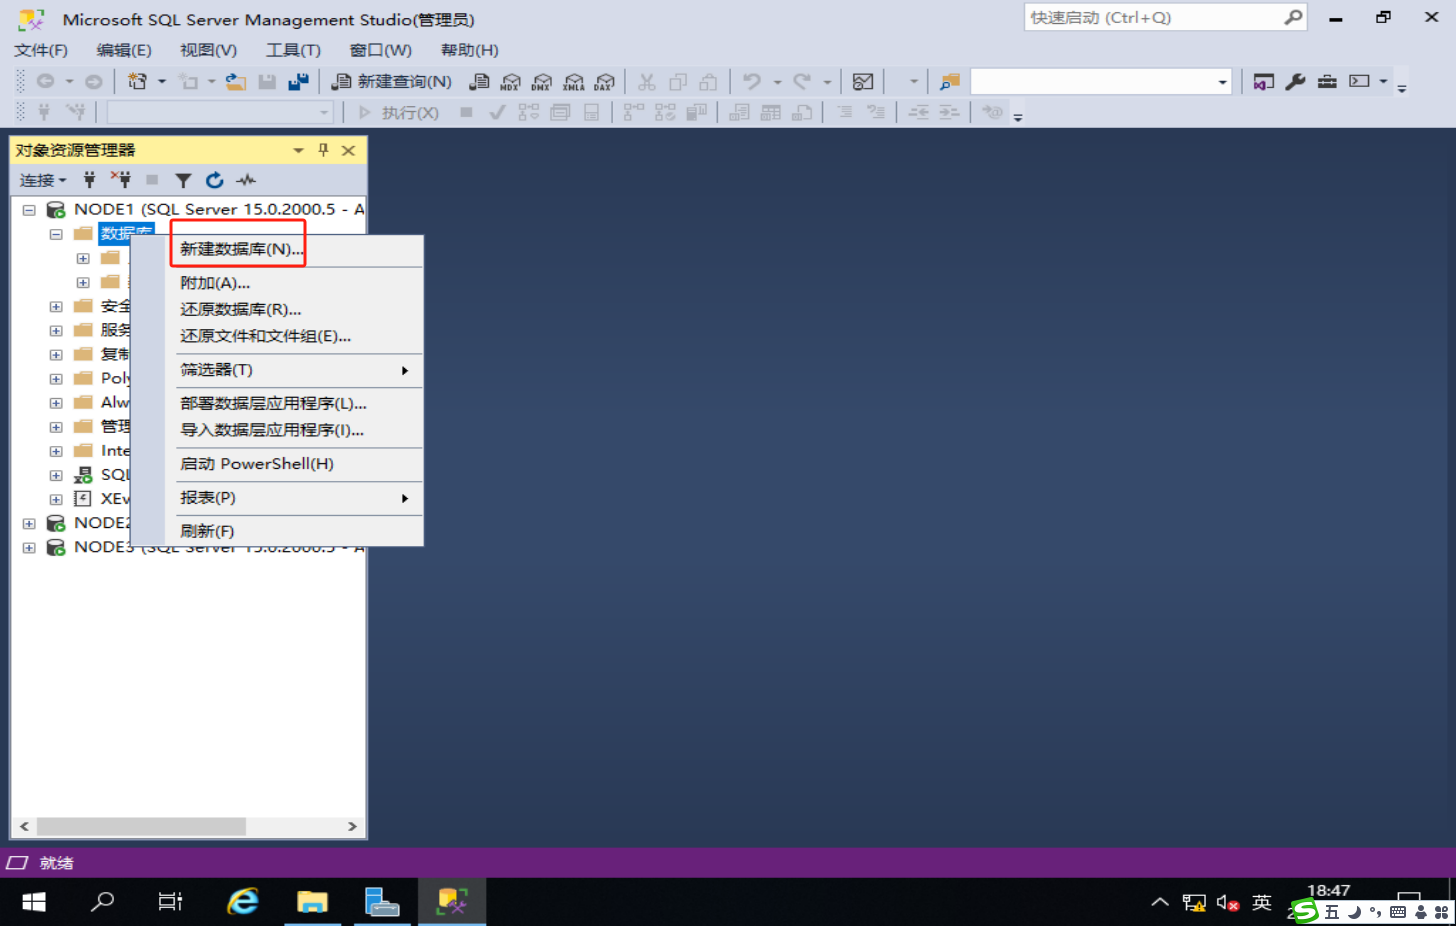Open new XMLA query icon
This screenshot has width=1456, height=926.
click(x=574, y=82)
